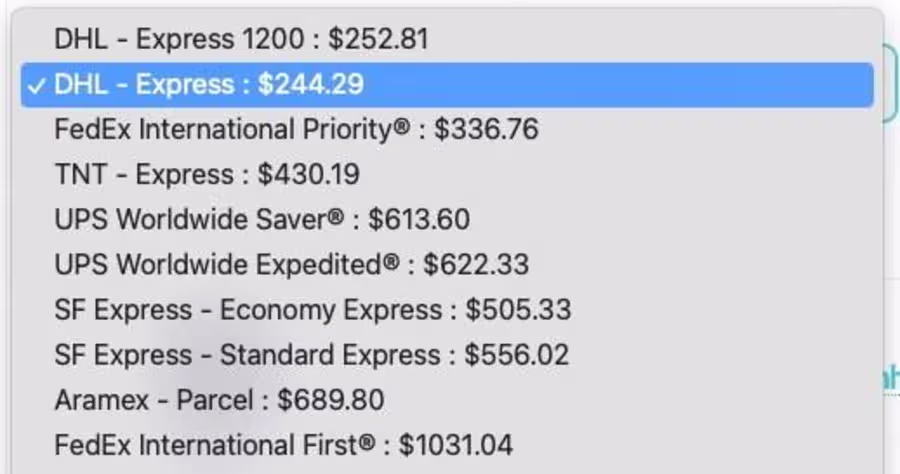900x474 pixels.
Task: Click the $613.60 UPS Saver price
Action: tap(419, 219)
